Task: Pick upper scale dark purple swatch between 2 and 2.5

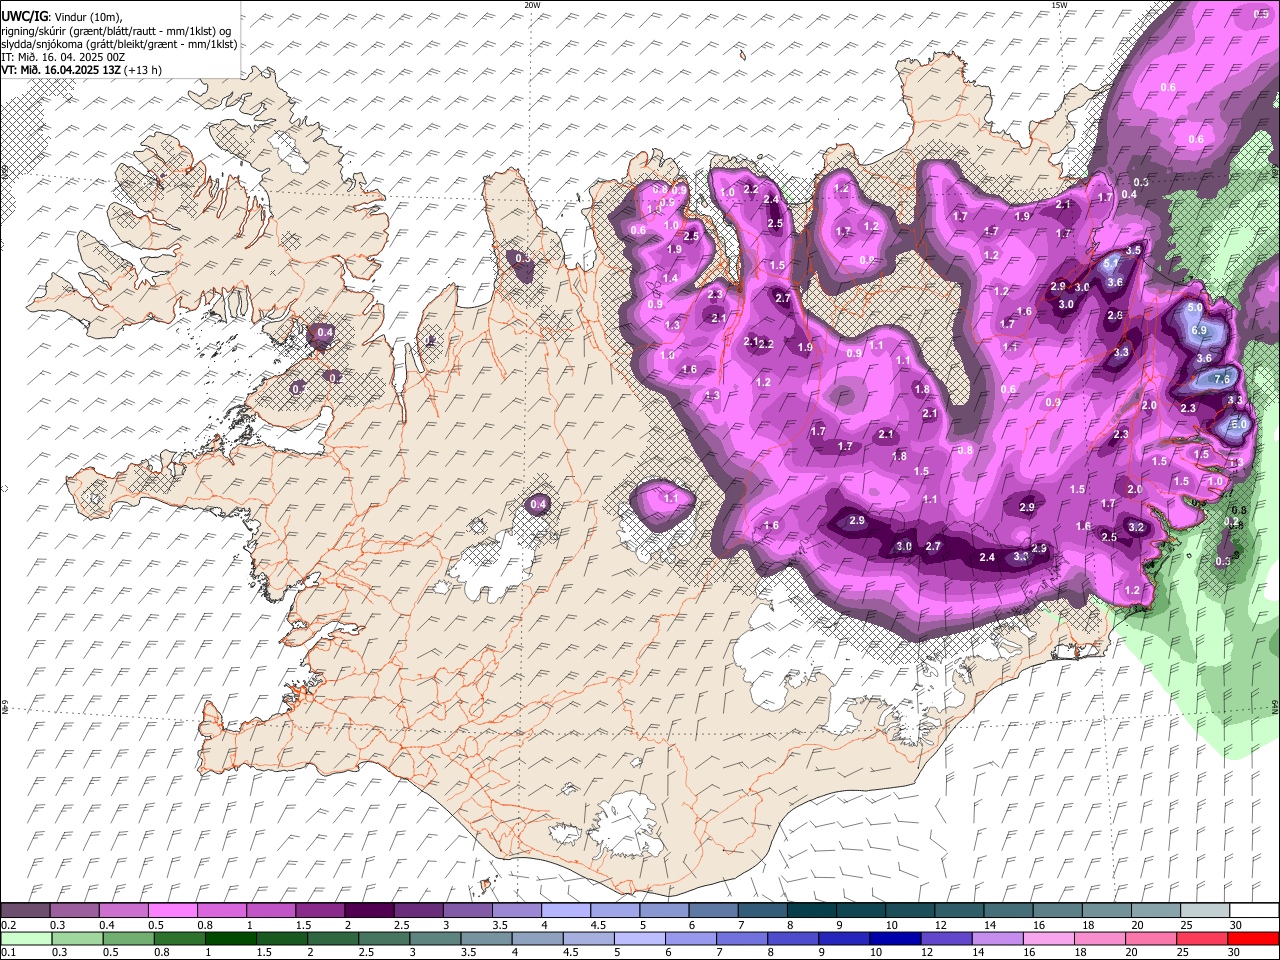Action: click(369, 910)
